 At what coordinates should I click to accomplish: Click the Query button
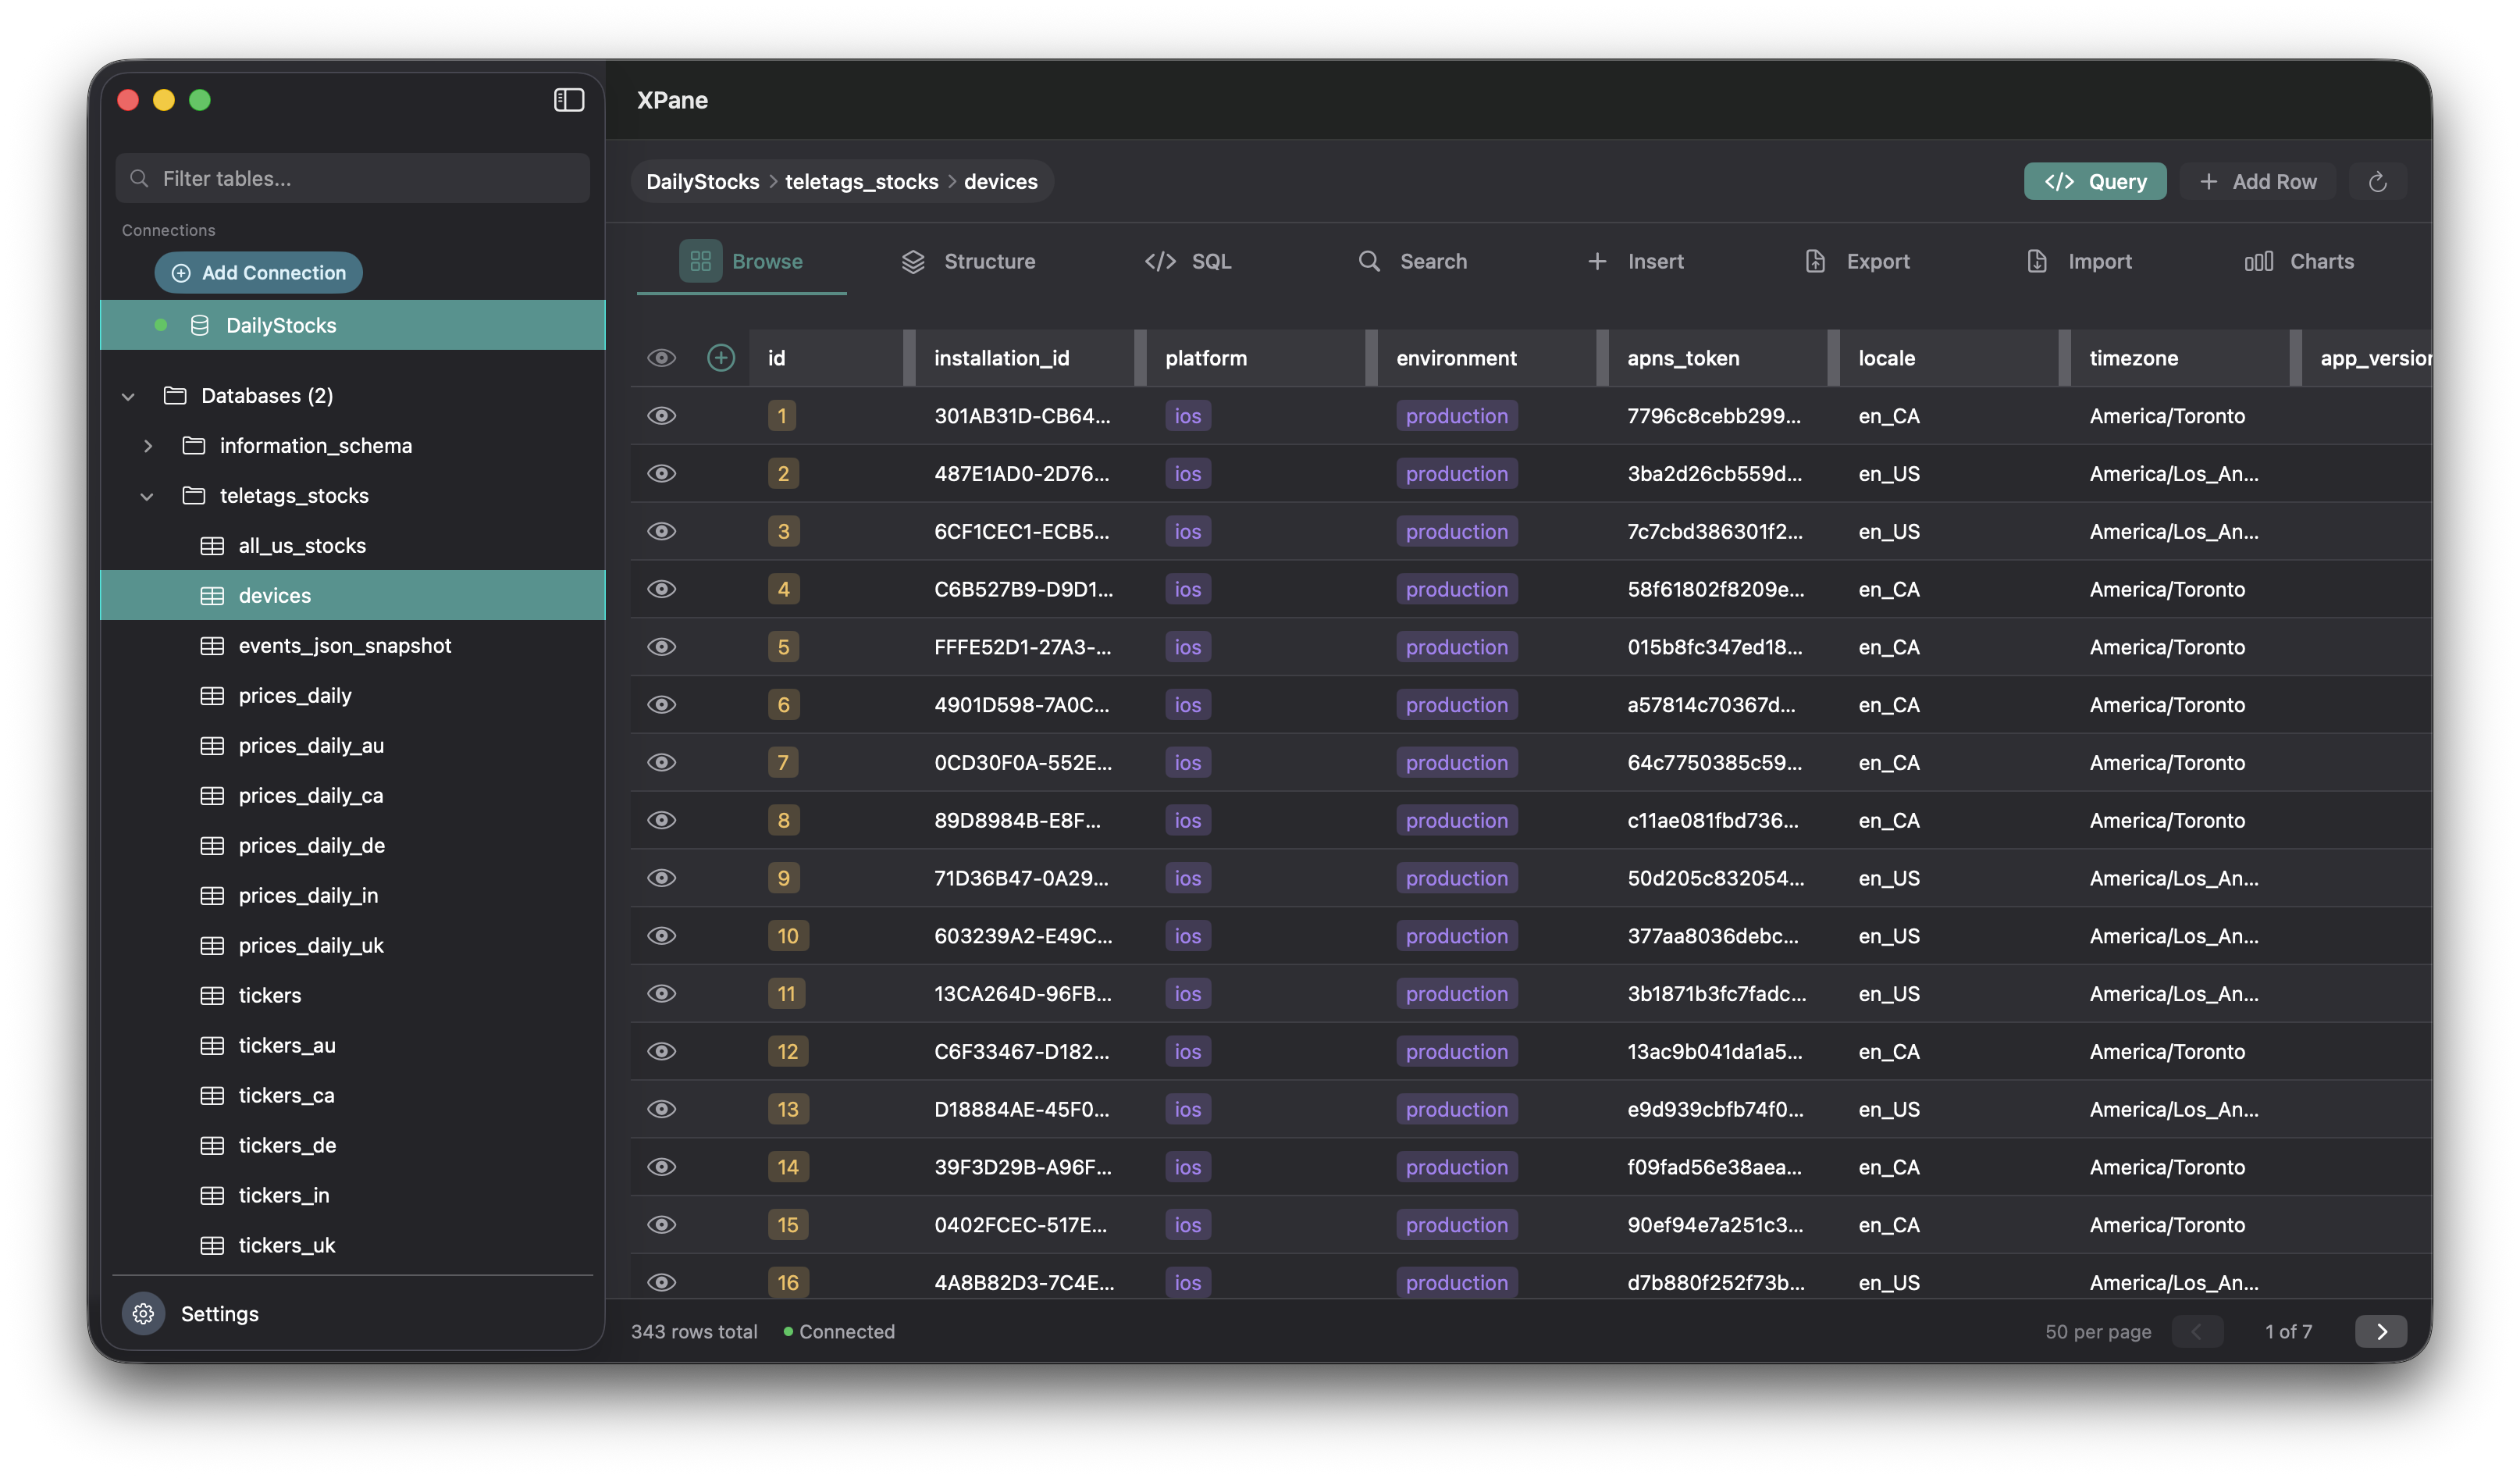coord(2094,182)
